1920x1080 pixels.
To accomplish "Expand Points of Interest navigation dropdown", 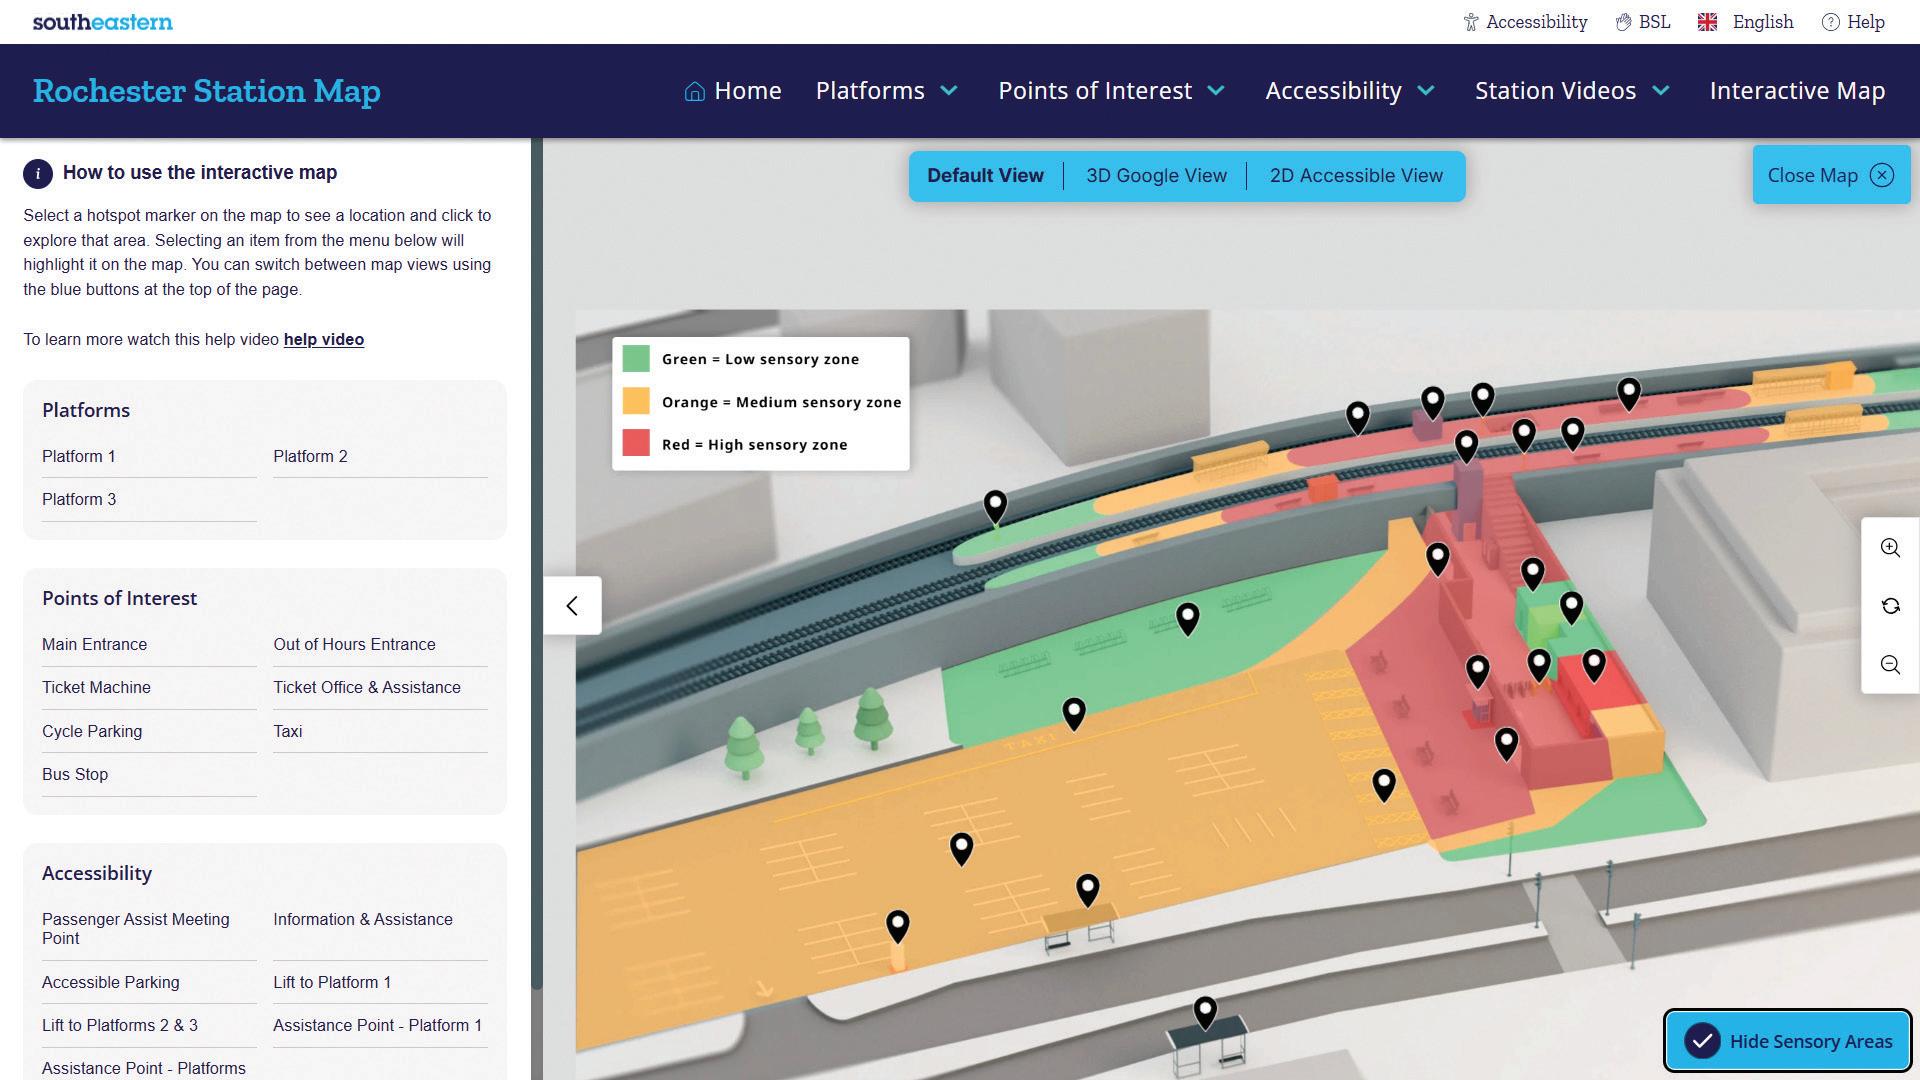I will tap(1111, 91).
